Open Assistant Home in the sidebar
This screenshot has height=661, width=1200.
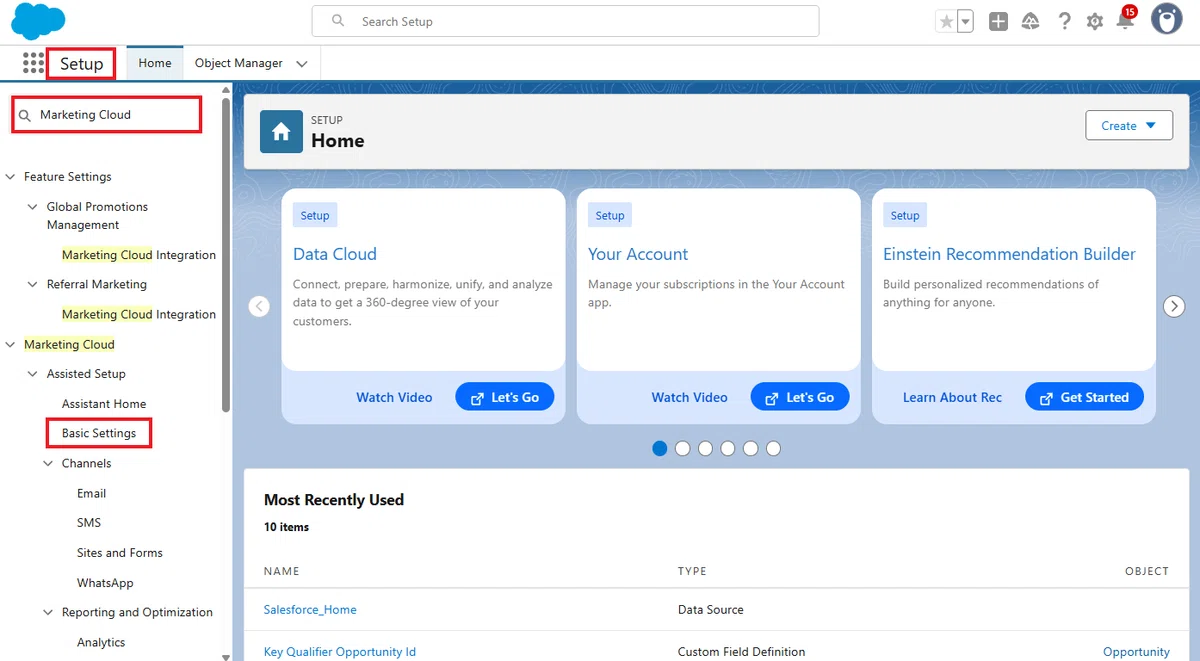104,404
